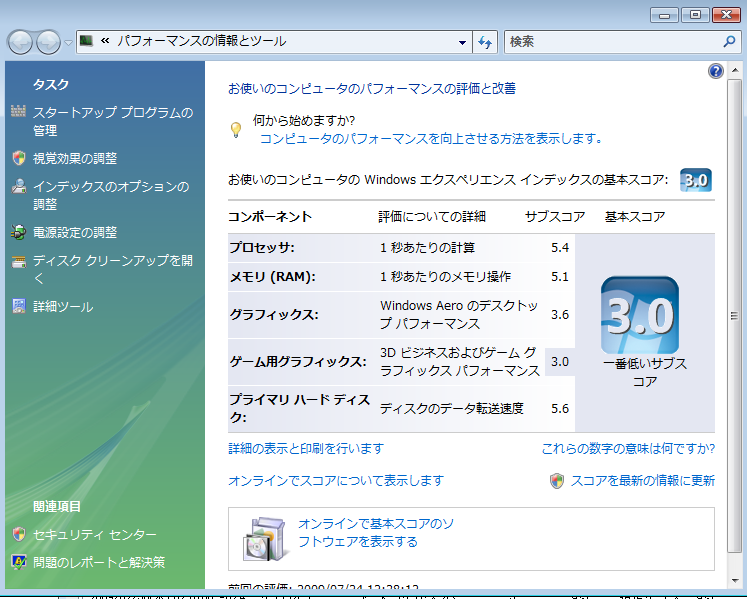Click オンラインでスコアについて表示します link

pos(336,480)
